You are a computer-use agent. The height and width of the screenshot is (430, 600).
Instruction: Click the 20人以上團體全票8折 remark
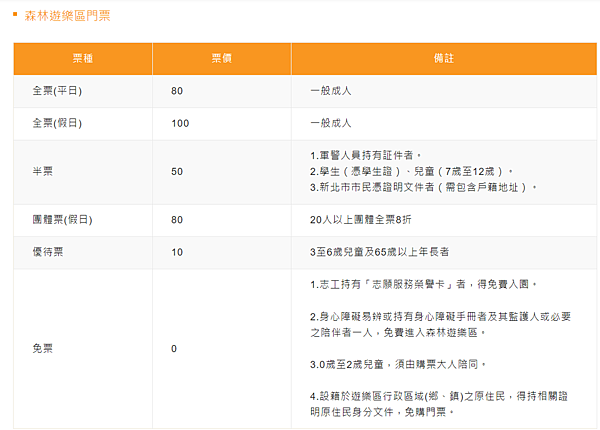pyautogui.click(x=363, y=219)
